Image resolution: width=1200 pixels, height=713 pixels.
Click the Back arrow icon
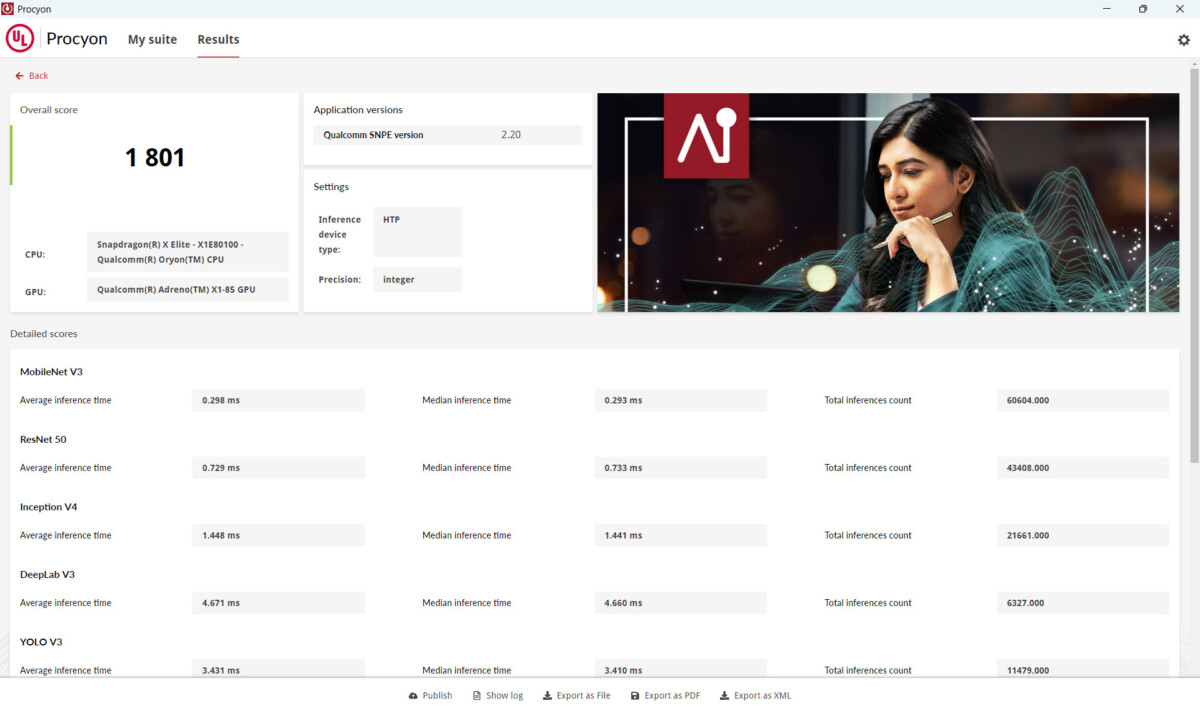pos(19,76)
